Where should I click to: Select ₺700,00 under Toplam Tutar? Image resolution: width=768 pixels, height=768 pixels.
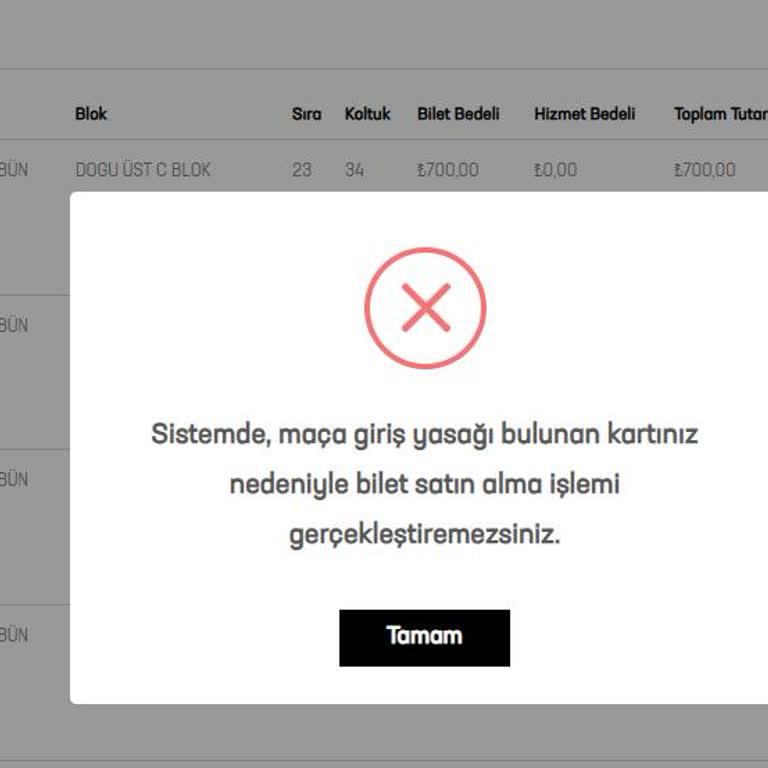pyautogui.click(x=705, y=169)
